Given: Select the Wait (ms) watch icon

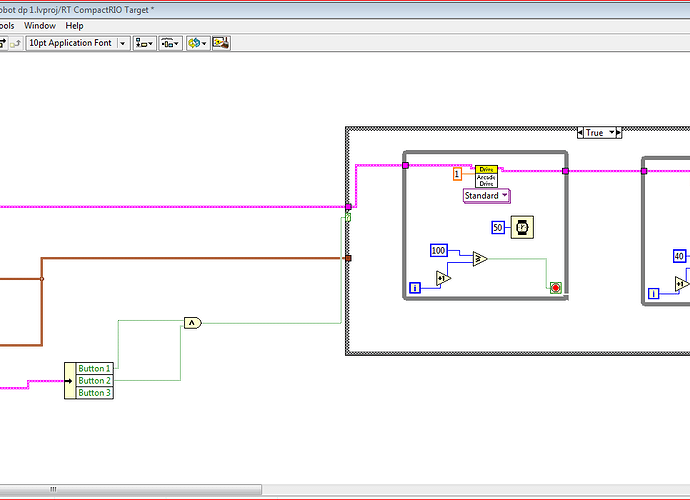Looking at the screenshot, I should point(522,227).
